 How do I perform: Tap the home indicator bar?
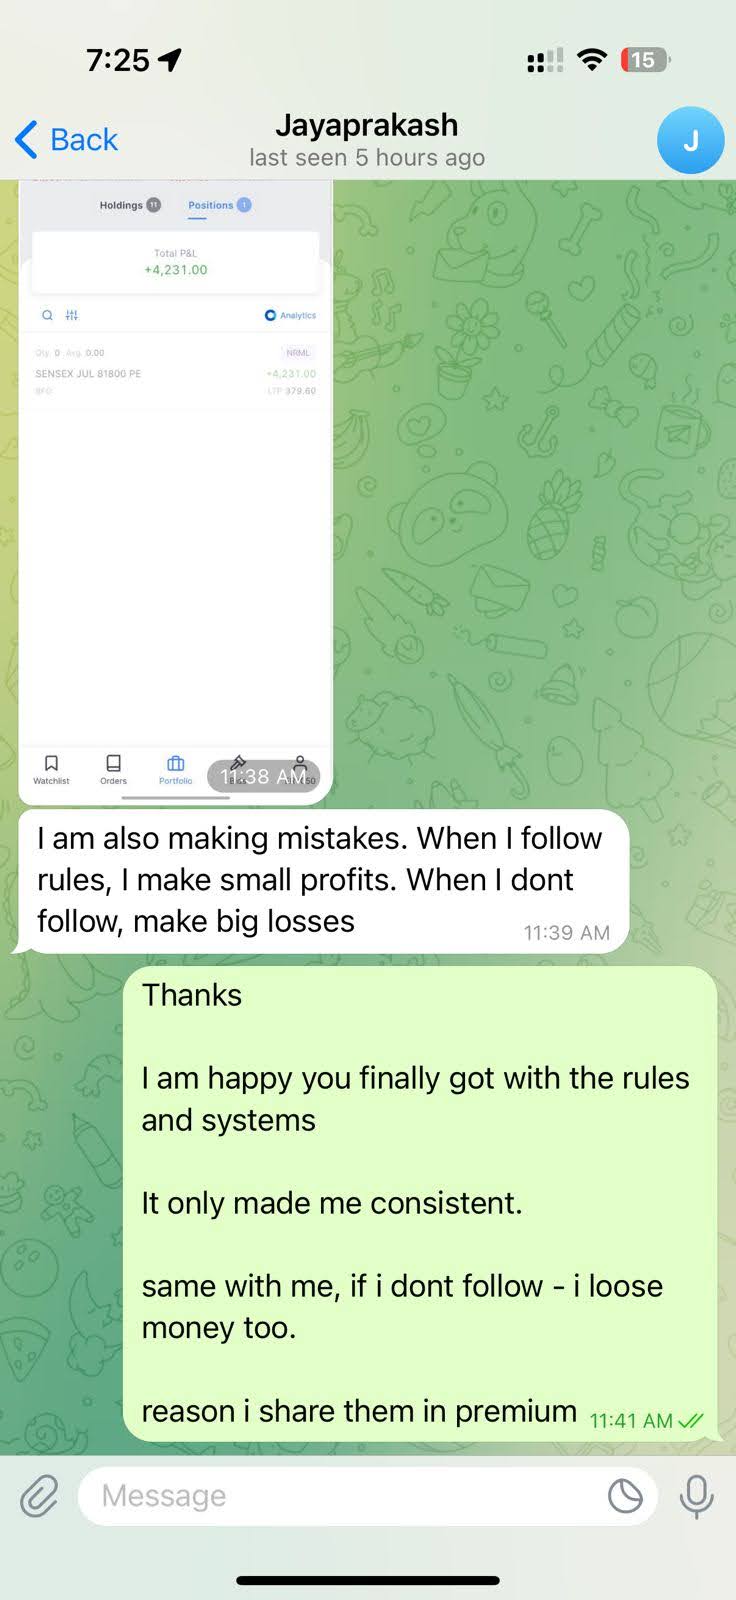coord(368,1581)
